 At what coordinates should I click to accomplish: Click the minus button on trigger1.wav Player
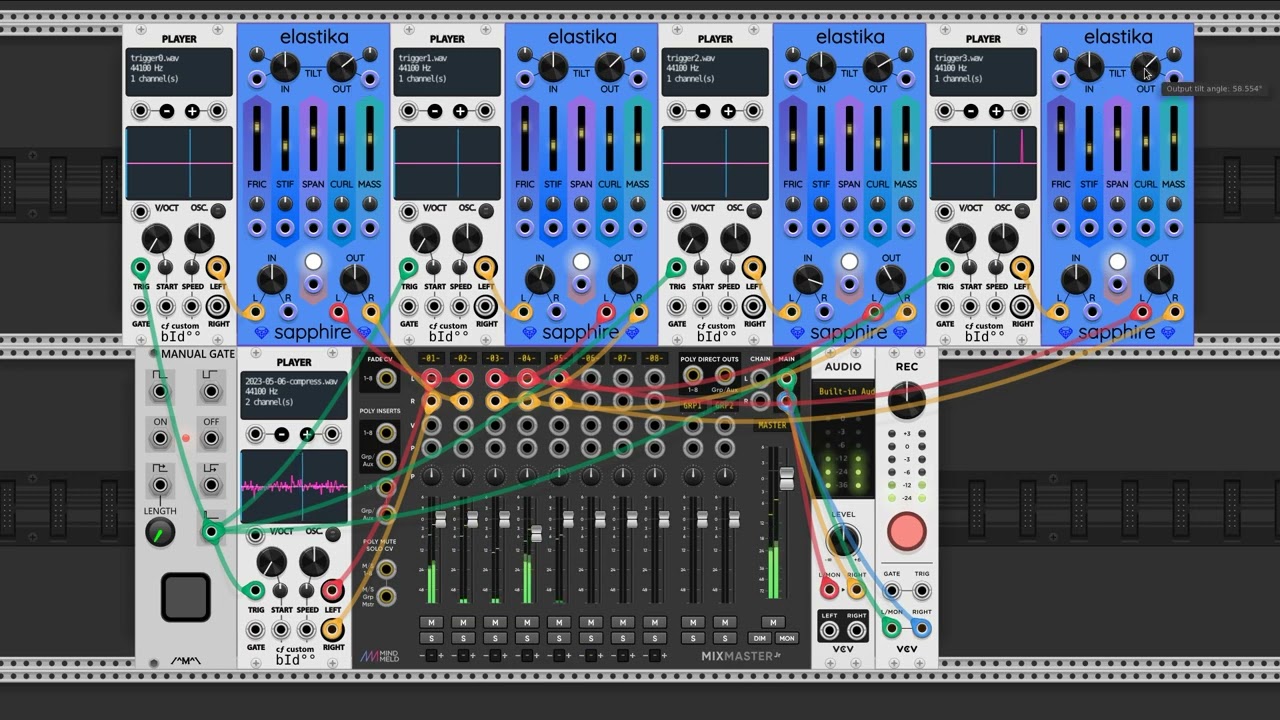pos(434,111)
